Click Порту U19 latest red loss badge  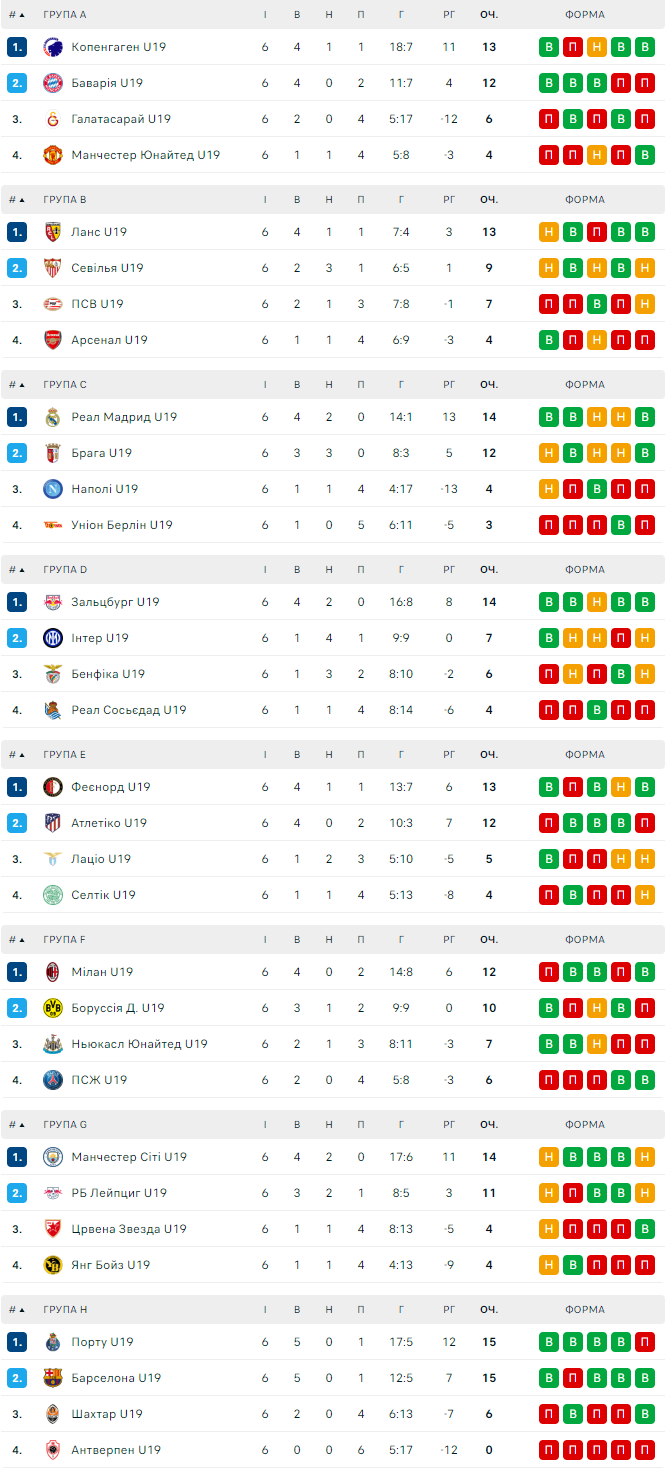[x=645, y=1342]
